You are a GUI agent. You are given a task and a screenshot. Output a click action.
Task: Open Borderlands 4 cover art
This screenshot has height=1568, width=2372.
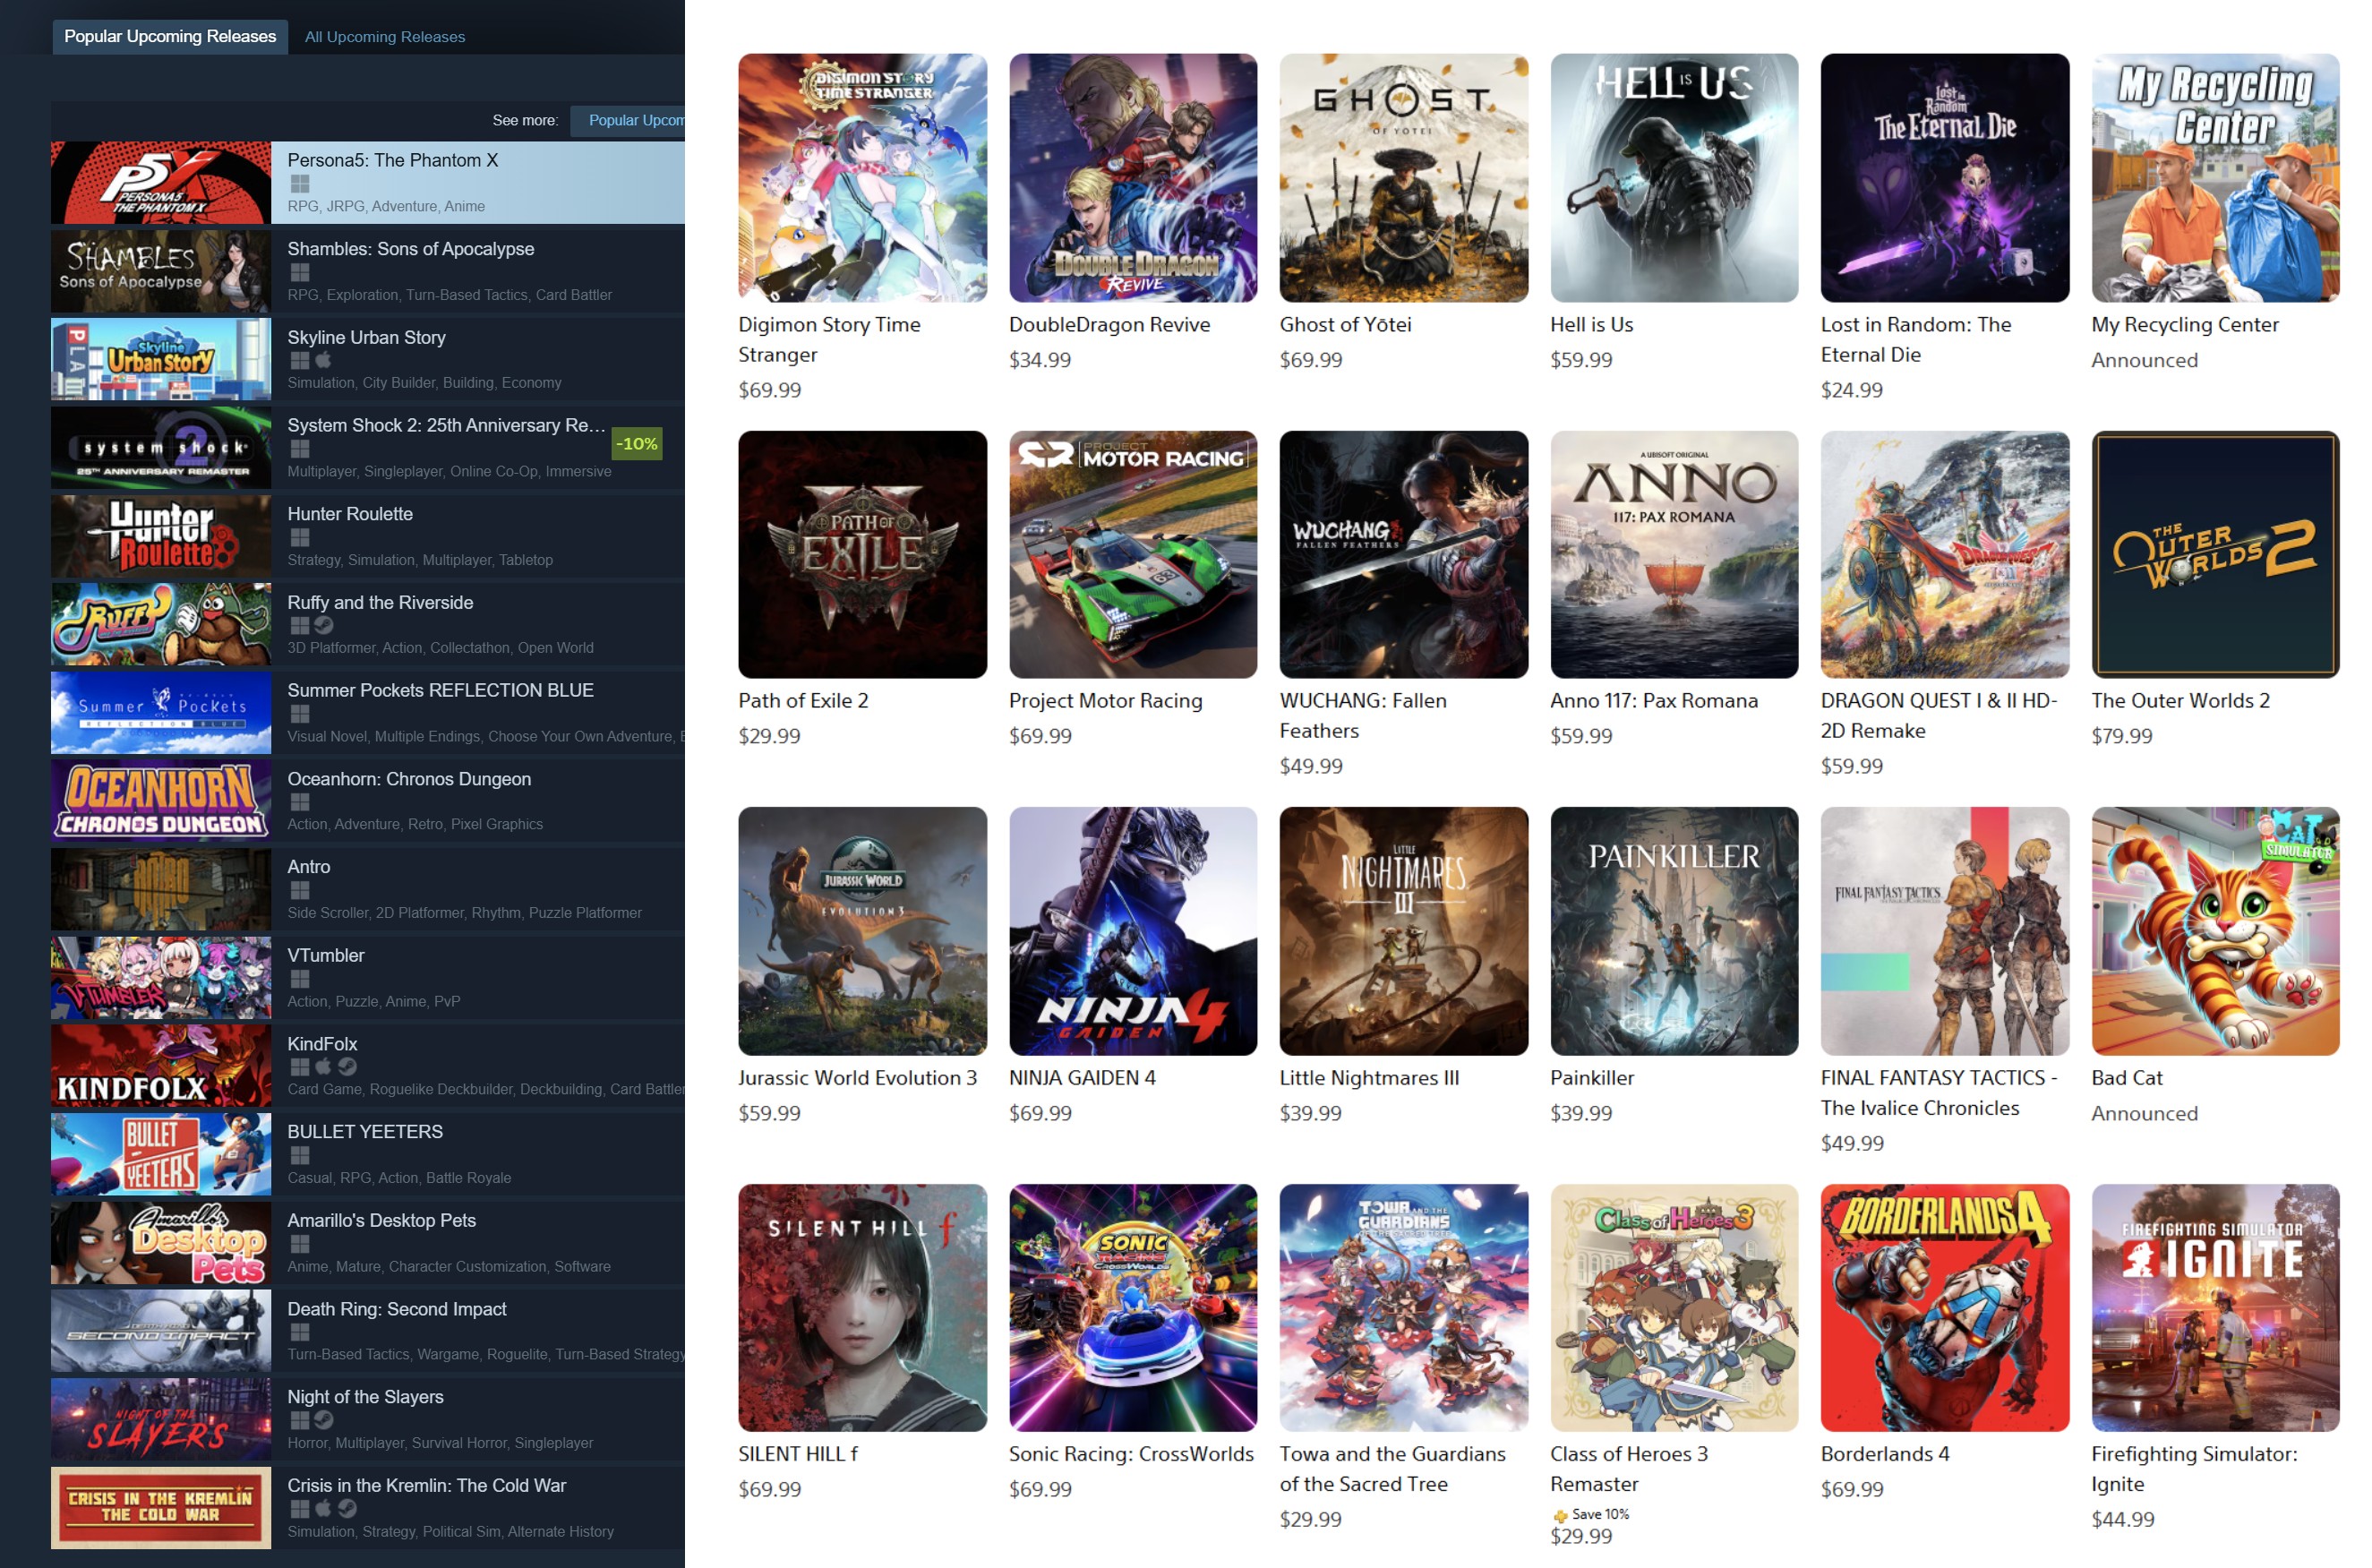(x=1944, y=1308)
